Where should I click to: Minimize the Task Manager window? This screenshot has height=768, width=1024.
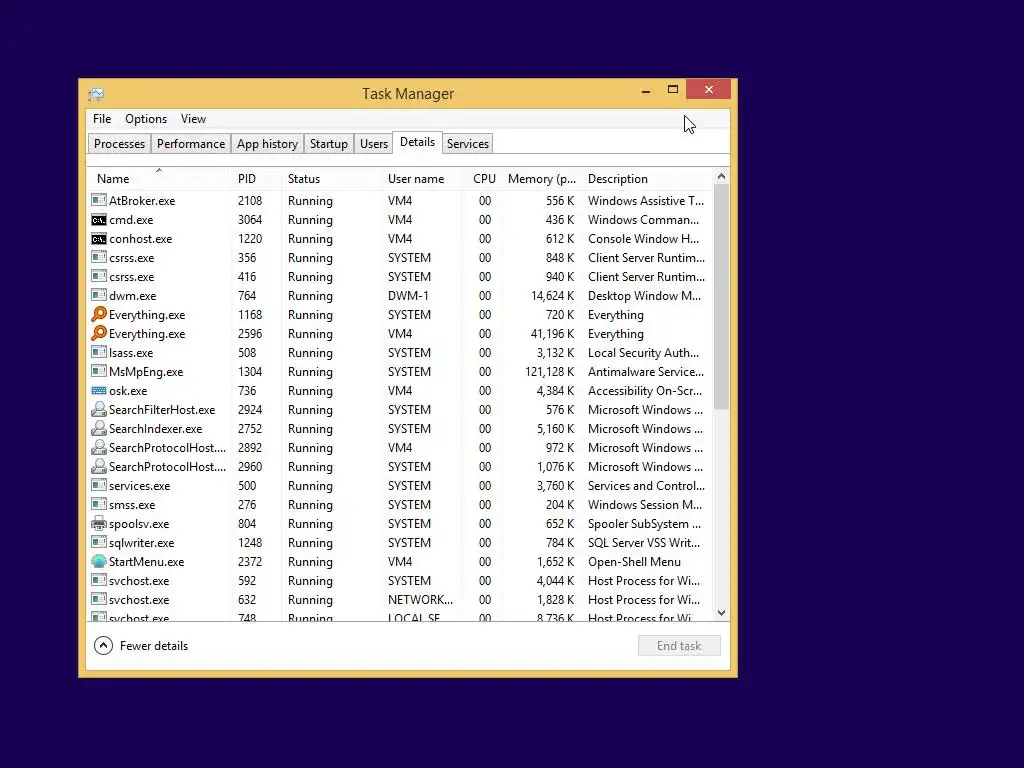tap(646, 90)
